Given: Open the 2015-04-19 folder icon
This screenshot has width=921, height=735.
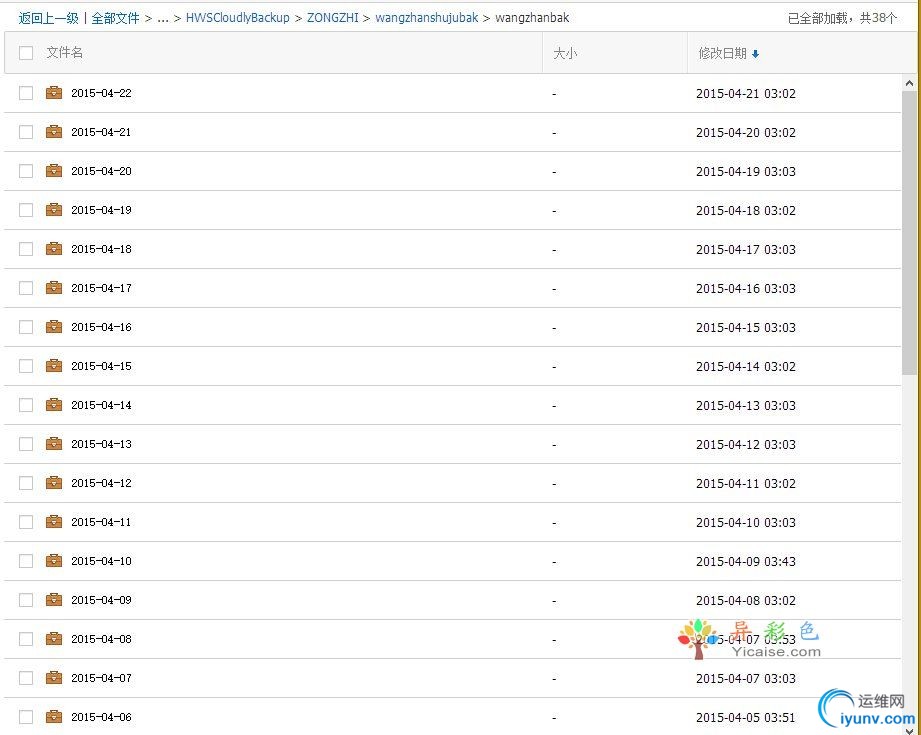Looking at the screenshot, I should pyautogui.click(x=54, y=210).
